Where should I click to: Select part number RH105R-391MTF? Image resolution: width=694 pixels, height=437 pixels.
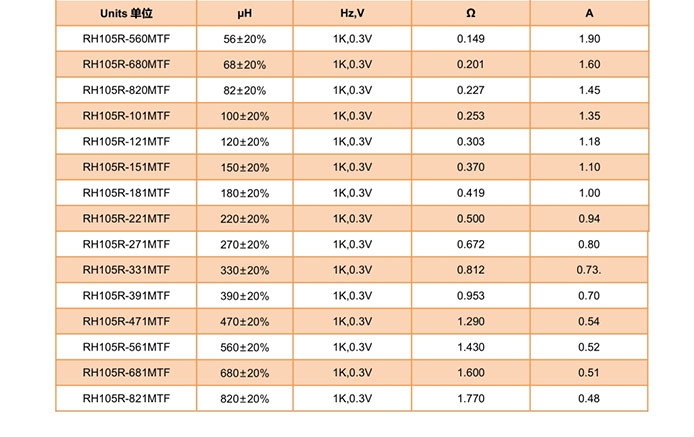point(126,296)
